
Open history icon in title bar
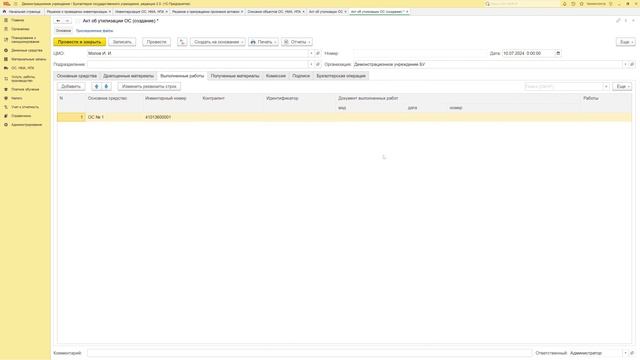click(x=573, y=4)
